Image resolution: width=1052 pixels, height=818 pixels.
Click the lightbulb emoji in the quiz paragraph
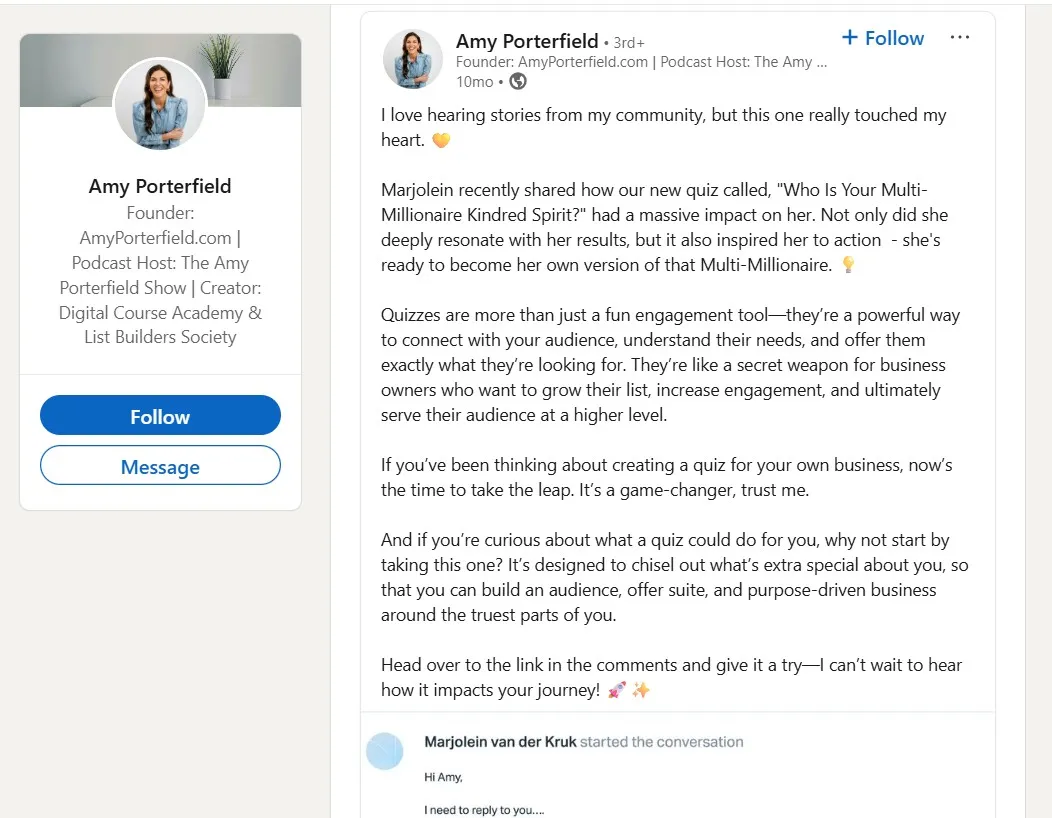pos(849,264)
